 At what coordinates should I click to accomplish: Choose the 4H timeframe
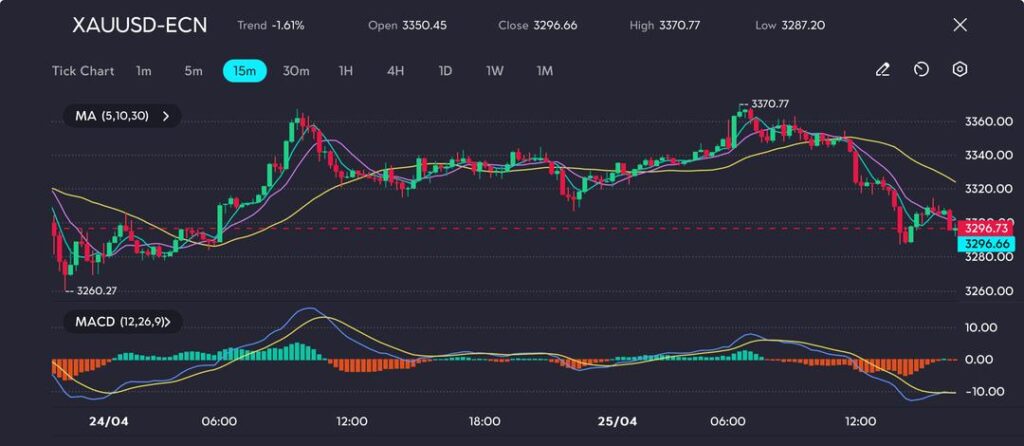coord(395,71)
